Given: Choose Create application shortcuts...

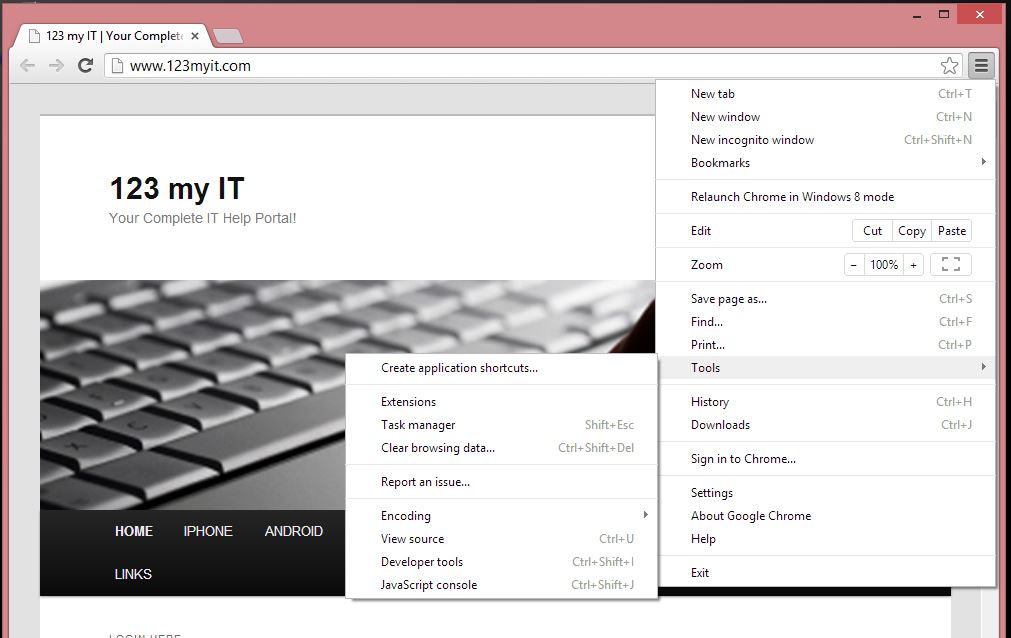Looking at the screenshot, I should tap(502, 368).
